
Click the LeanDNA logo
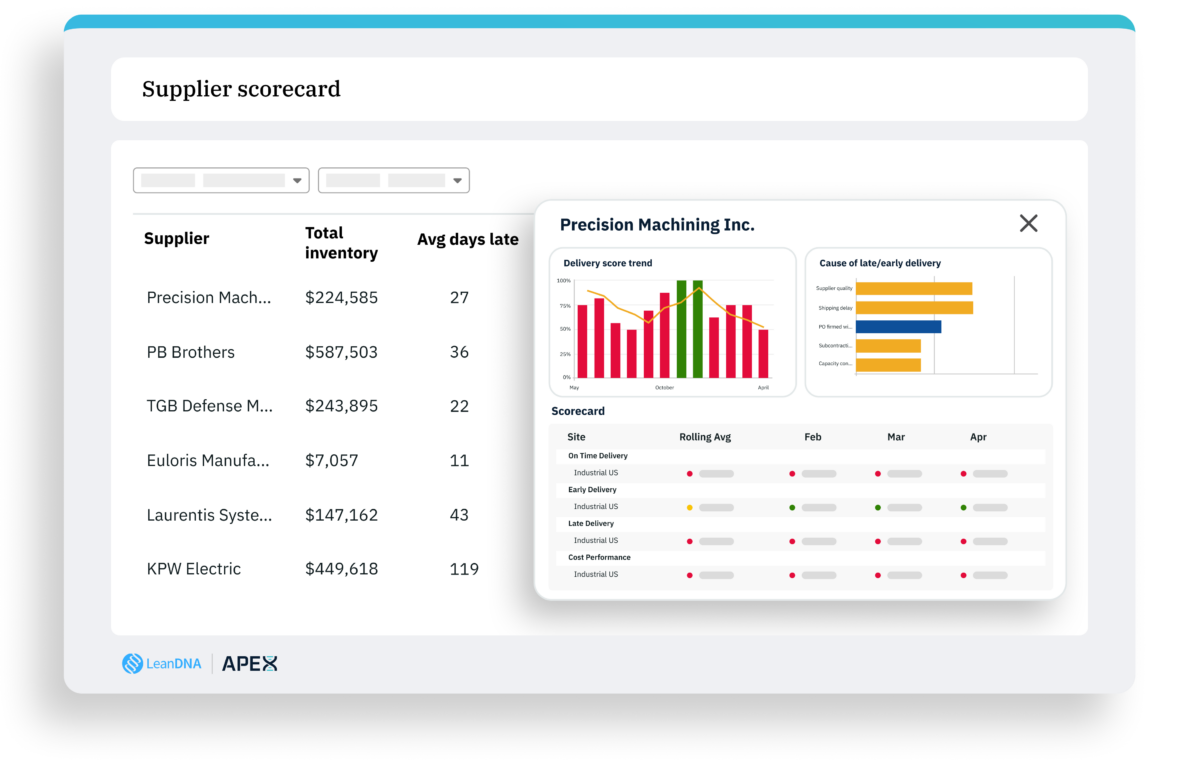(x=160, y=663)
